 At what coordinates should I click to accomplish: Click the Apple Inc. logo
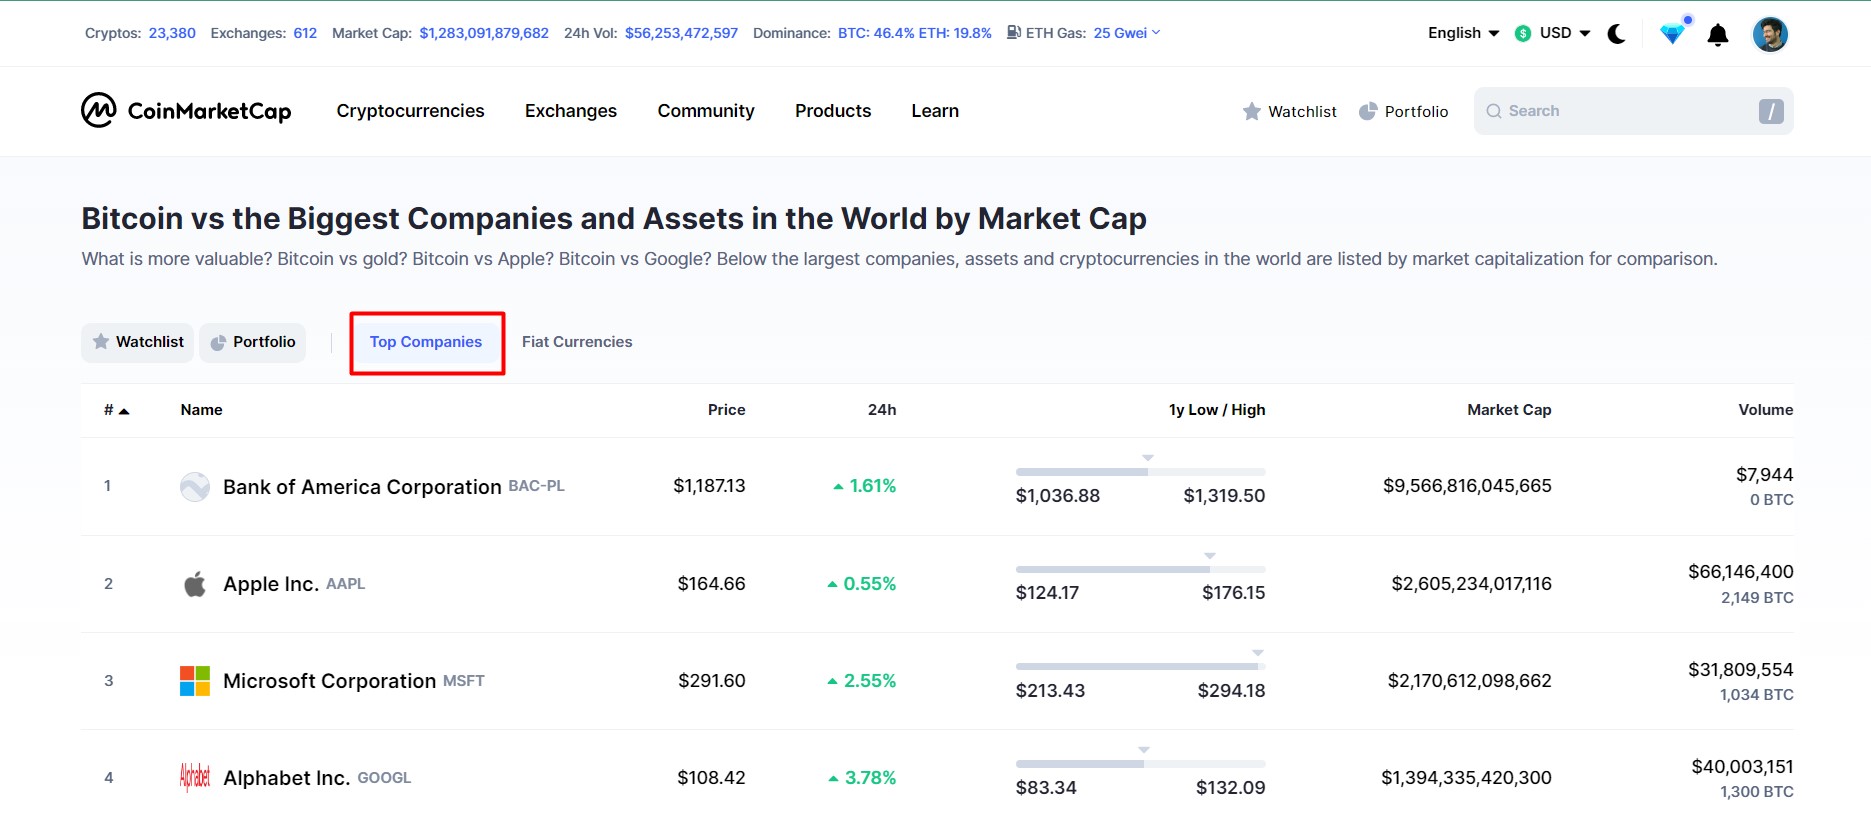195,584
